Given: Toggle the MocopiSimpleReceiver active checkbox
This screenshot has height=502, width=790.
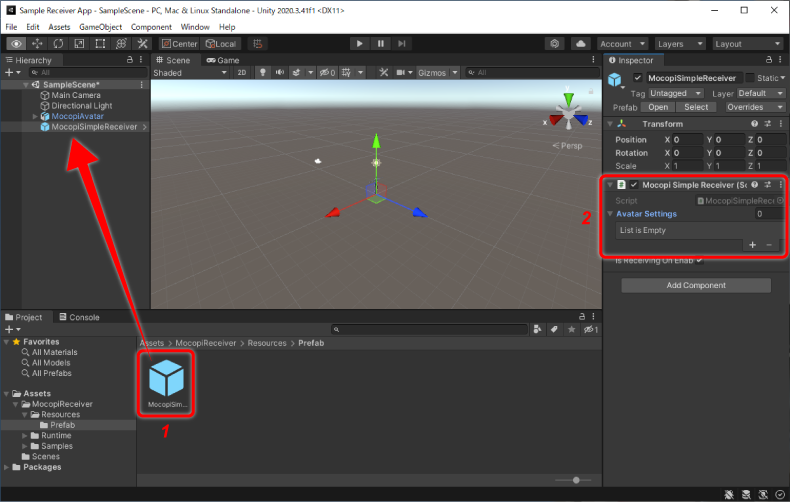Looking at the screenshot, I should [x=638, y=78].
